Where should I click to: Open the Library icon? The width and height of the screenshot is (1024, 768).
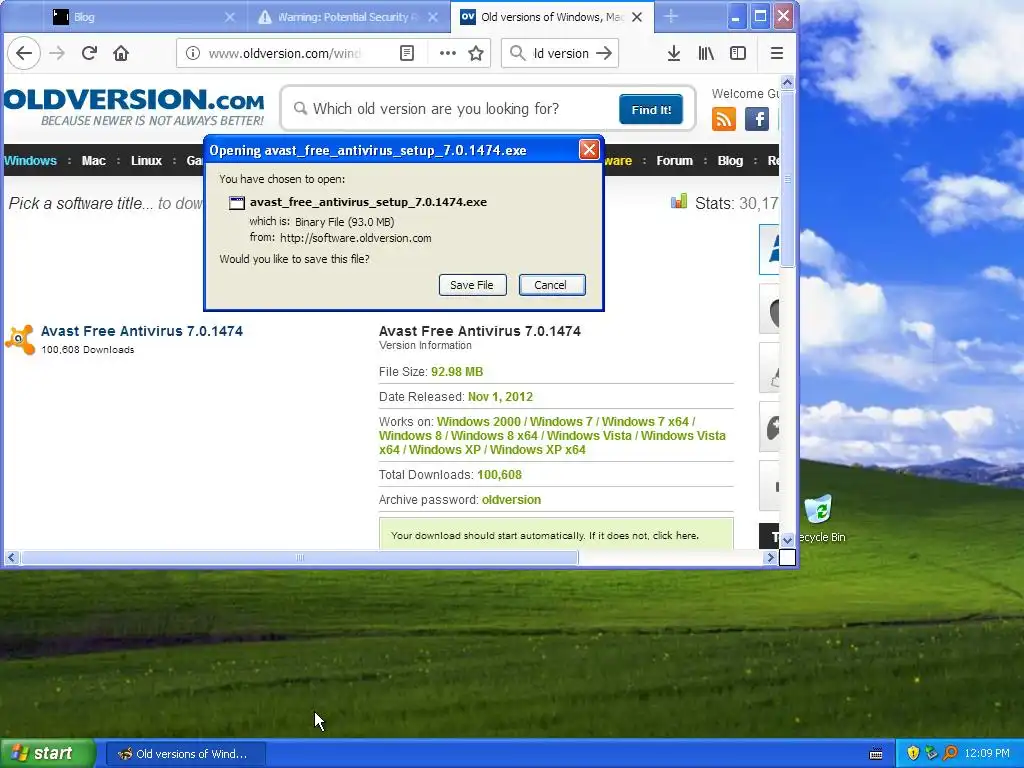[706, 53]
